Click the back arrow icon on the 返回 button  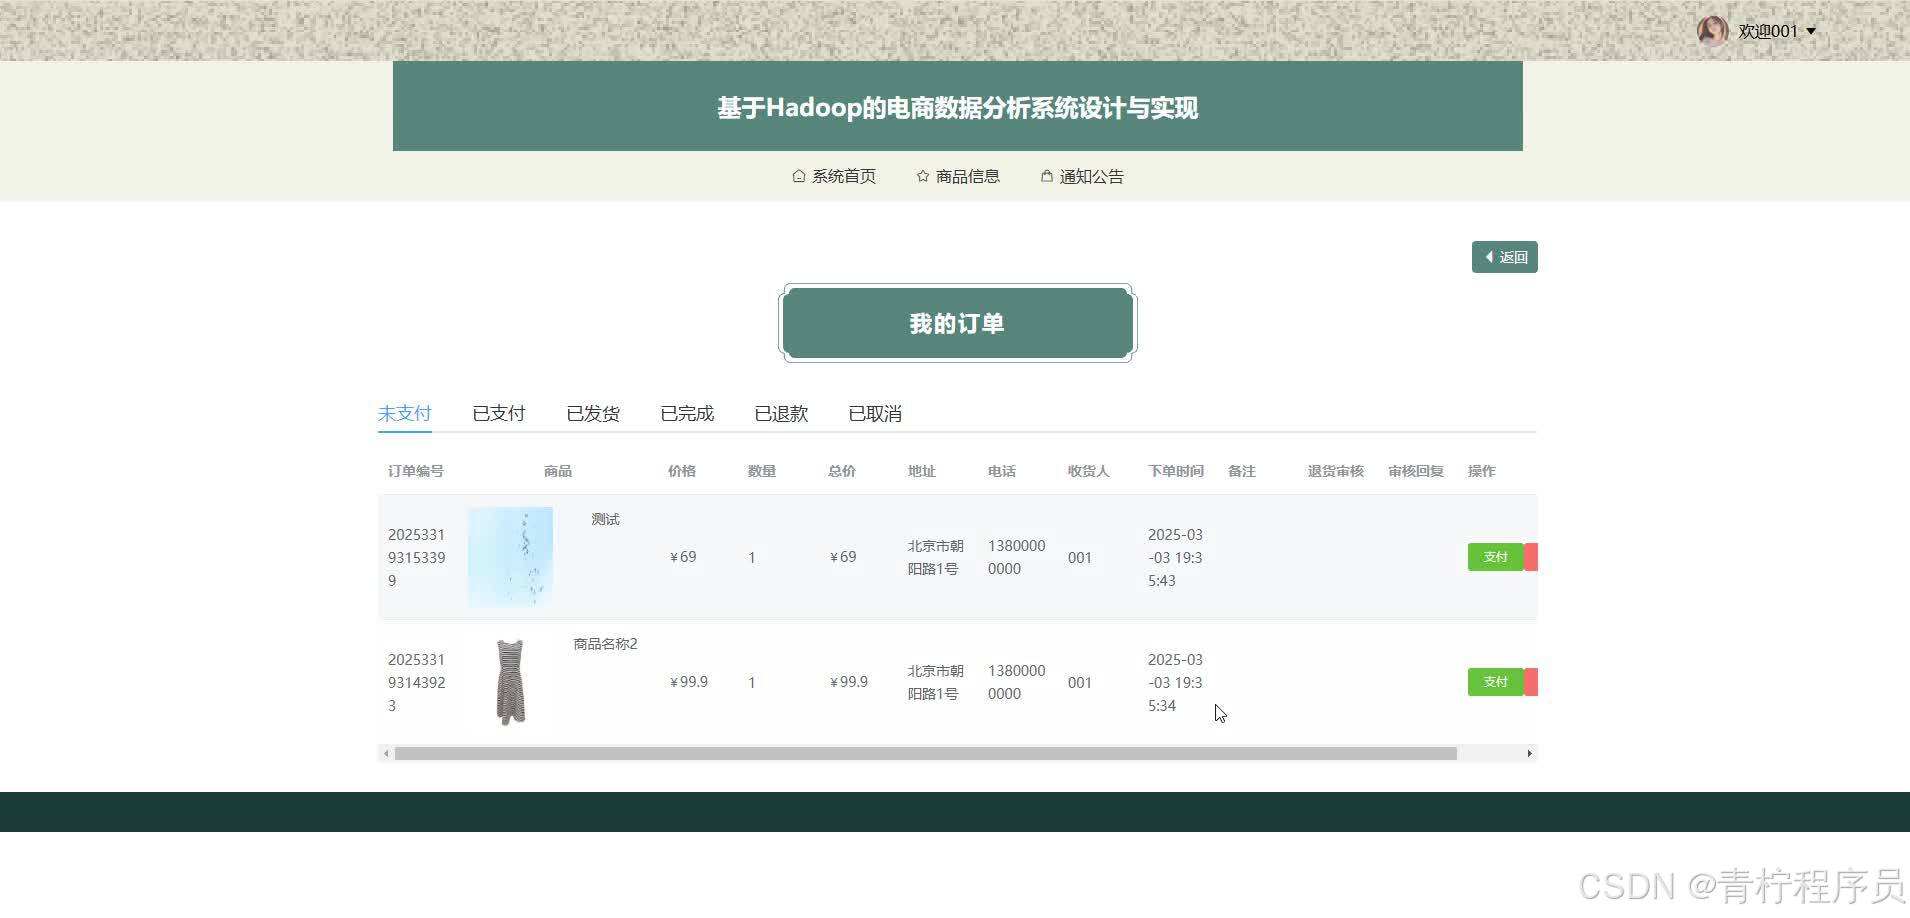[1490, 257]
